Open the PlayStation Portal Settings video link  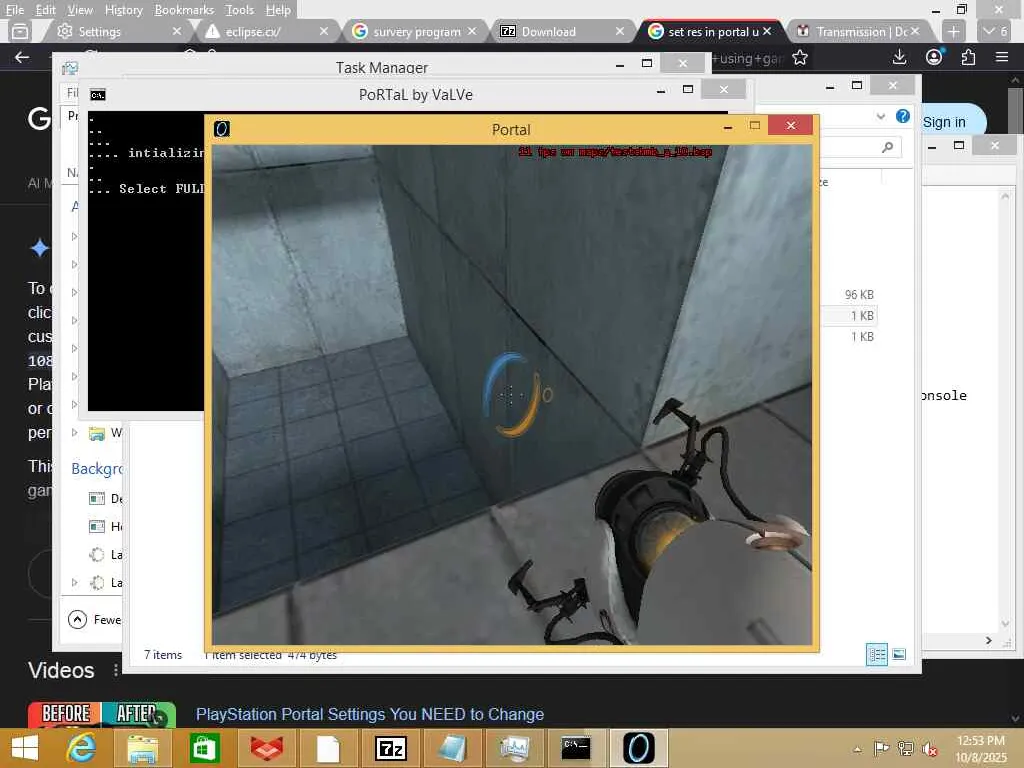click(370, 714)
